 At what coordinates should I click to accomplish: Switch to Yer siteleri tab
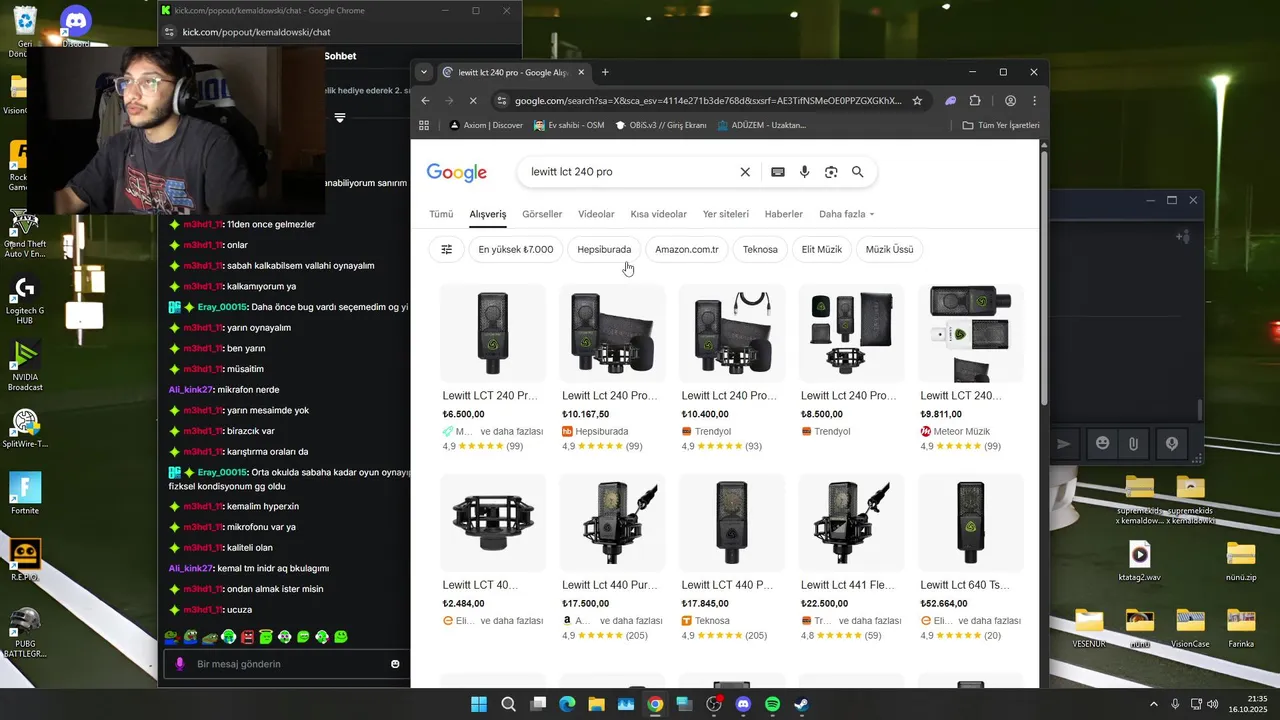pos(725,214)
